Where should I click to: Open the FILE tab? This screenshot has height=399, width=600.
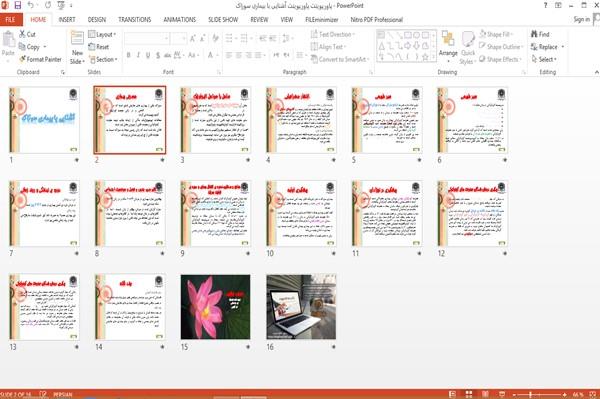pyautogui.click(x=11, y=20)
